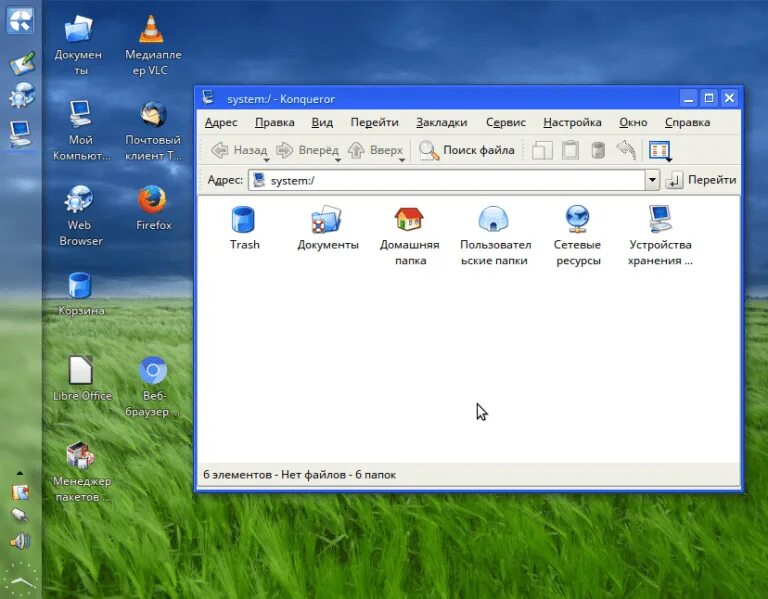
Task: Click the volume speaker icon in the system tray
Action: pyautogui.click(x=20, y=541)
